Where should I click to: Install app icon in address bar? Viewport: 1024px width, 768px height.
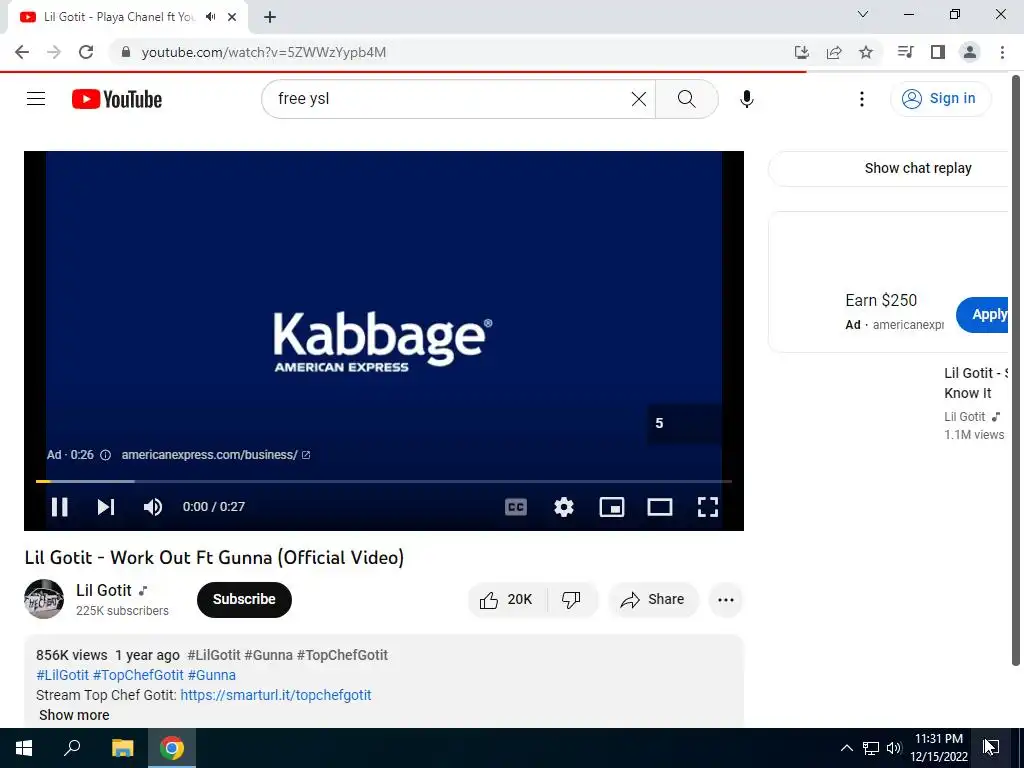(x=802, y=52)
